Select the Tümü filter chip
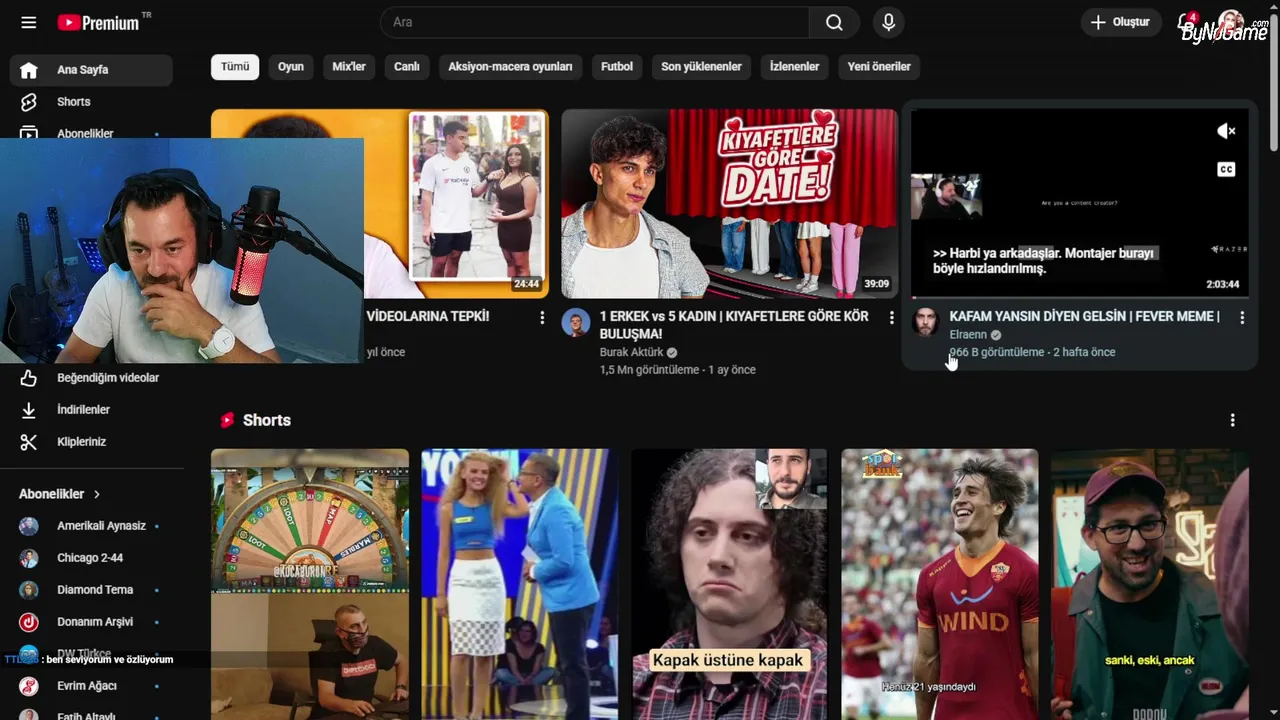Screen dimensions: 1280x720 [x=235, y=67]
